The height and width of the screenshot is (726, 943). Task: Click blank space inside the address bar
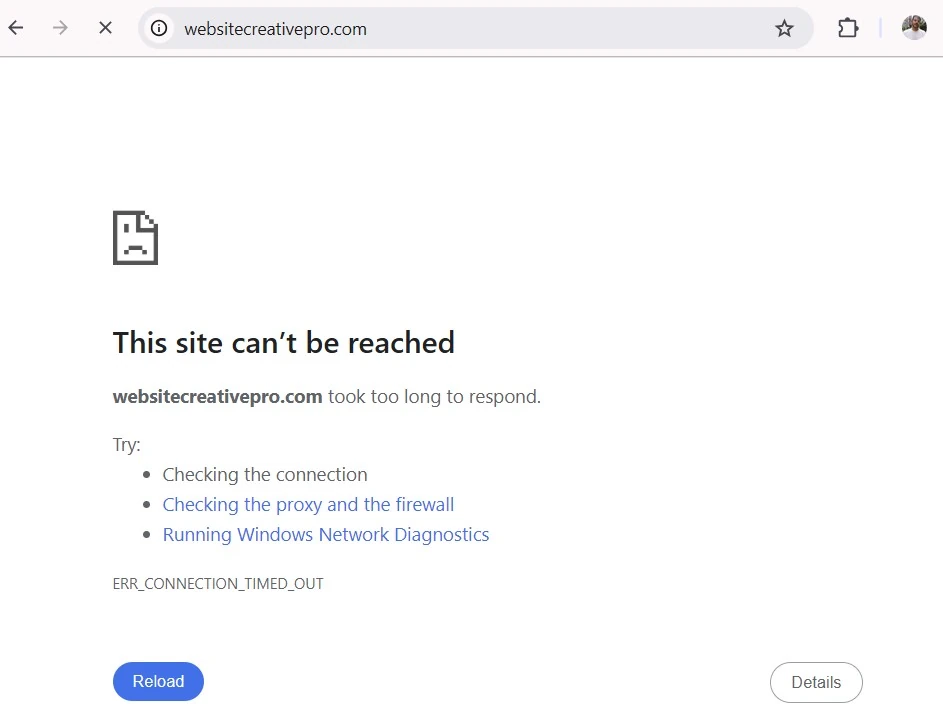click(x=560, y=29)
